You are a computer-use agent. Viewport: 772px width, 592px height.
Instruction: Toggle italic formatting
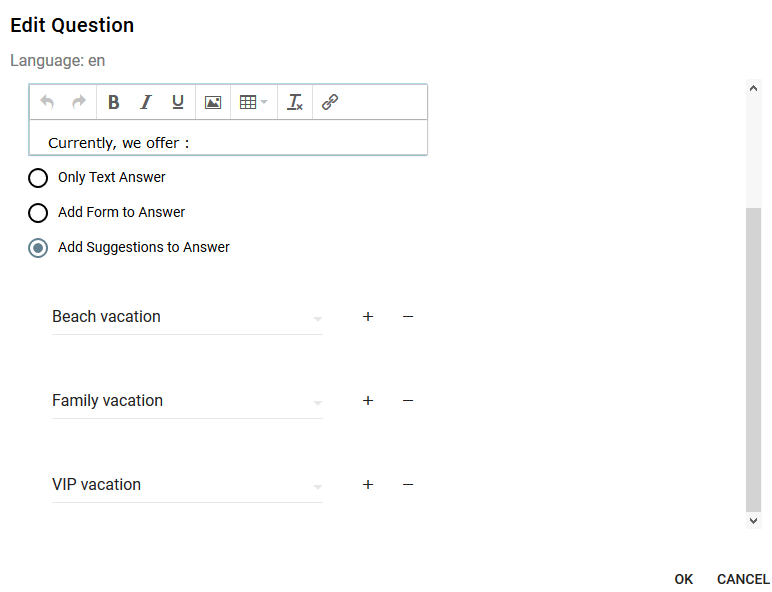146,102
